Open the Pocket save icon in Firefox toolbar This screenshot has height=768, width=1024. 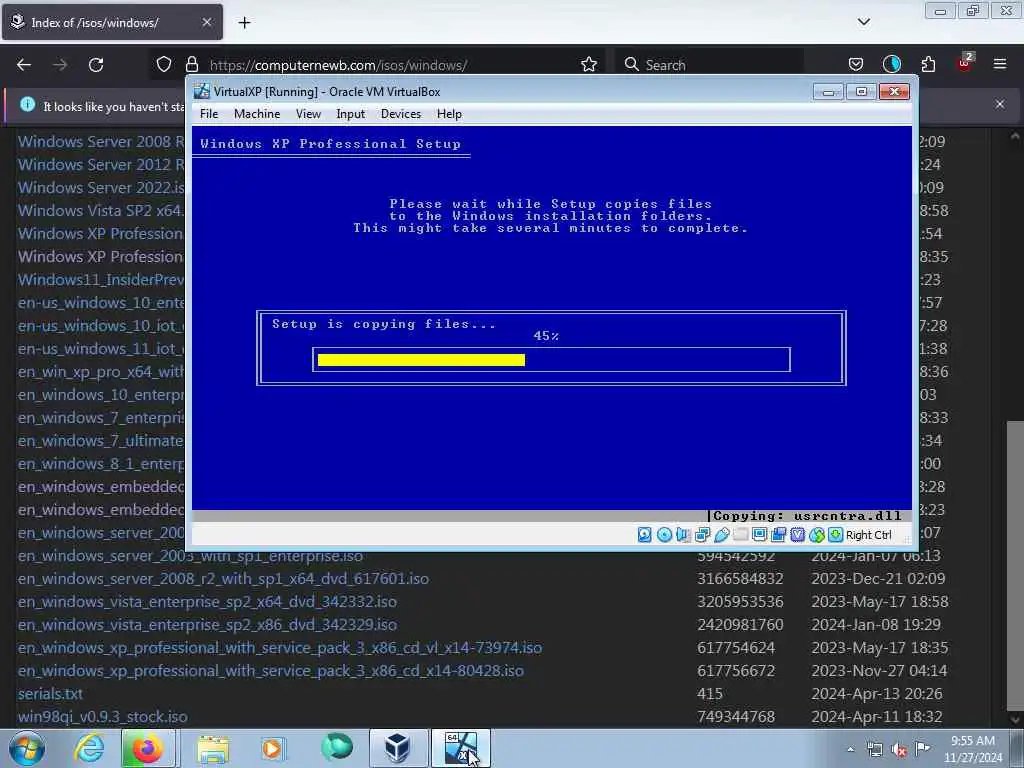(856, 65)
